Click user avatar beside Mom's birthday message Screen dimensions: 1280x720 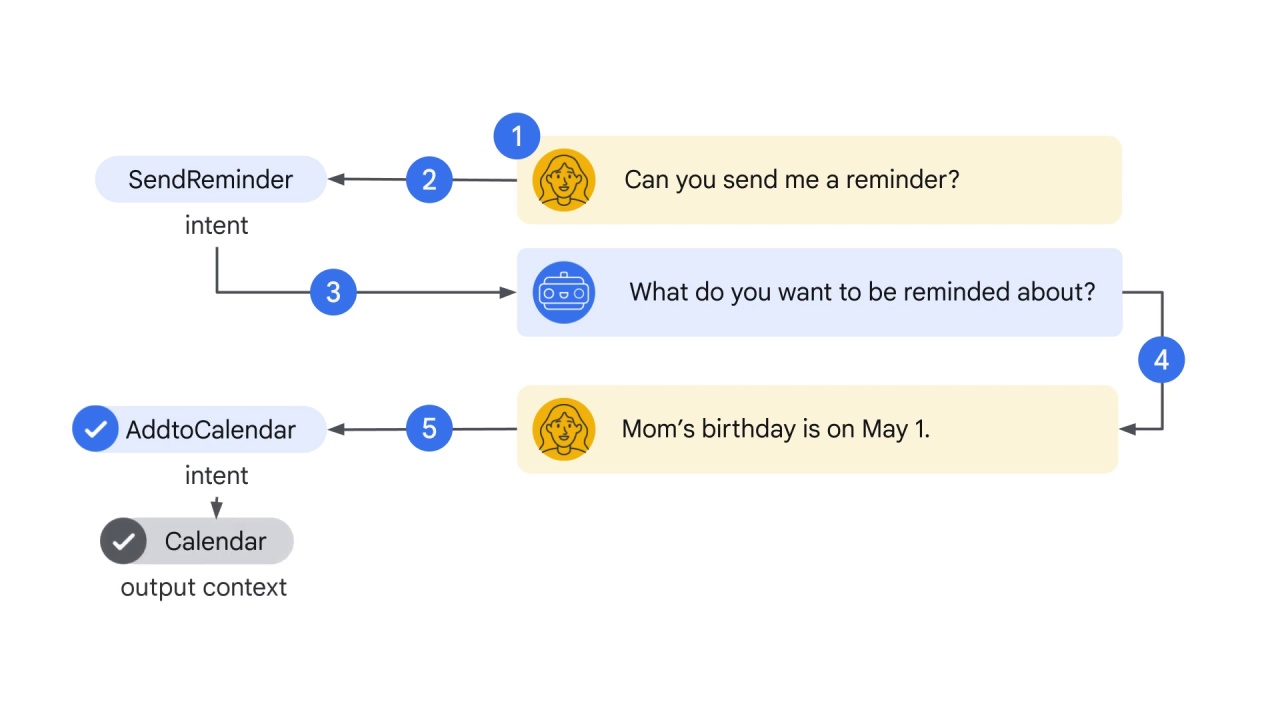pos(564,429)
